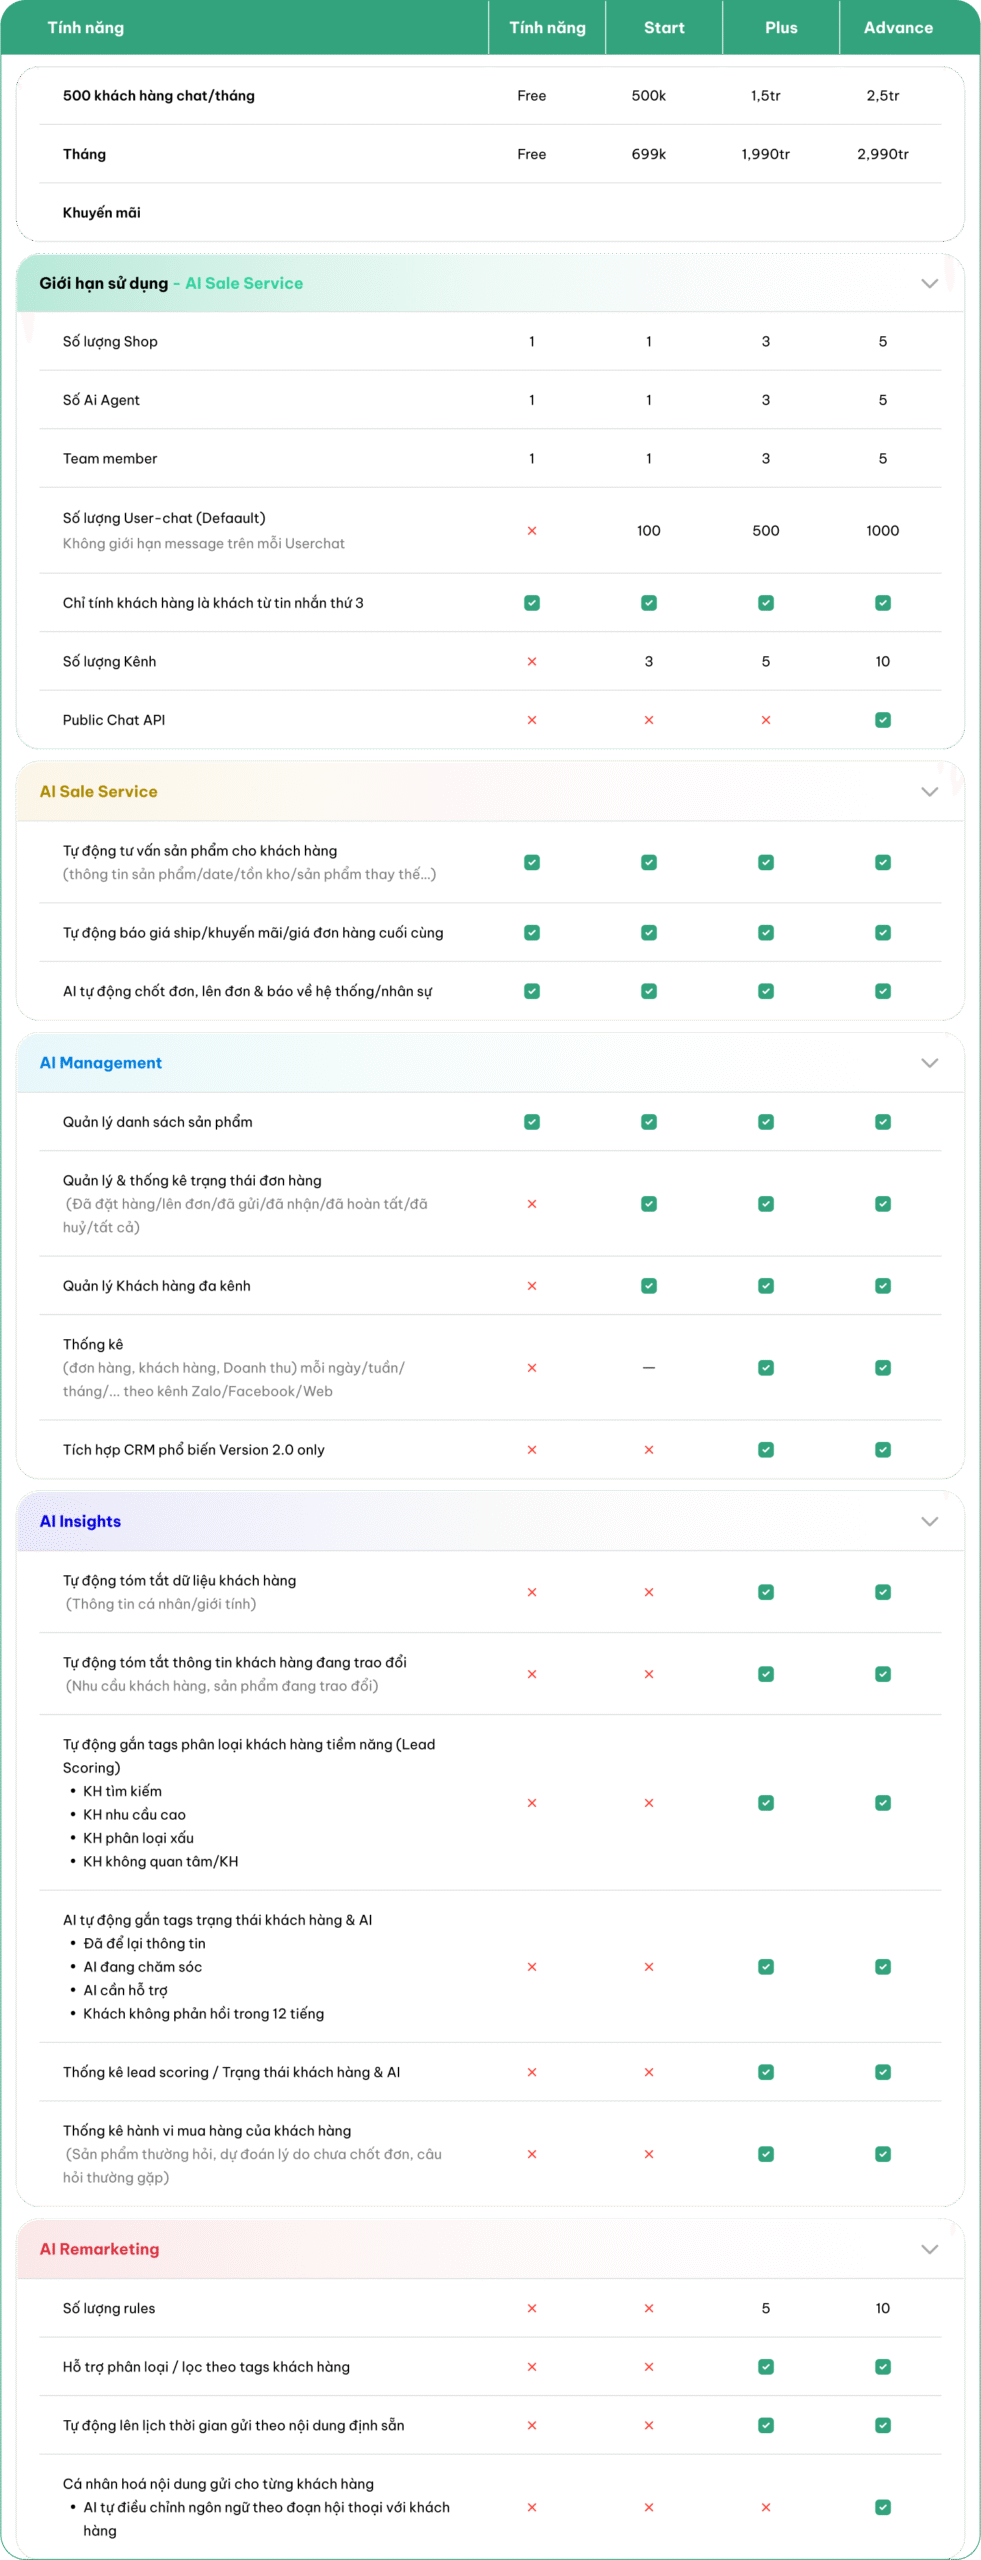Click the red X for Số lượng rules under Start

pos(649,2308)
